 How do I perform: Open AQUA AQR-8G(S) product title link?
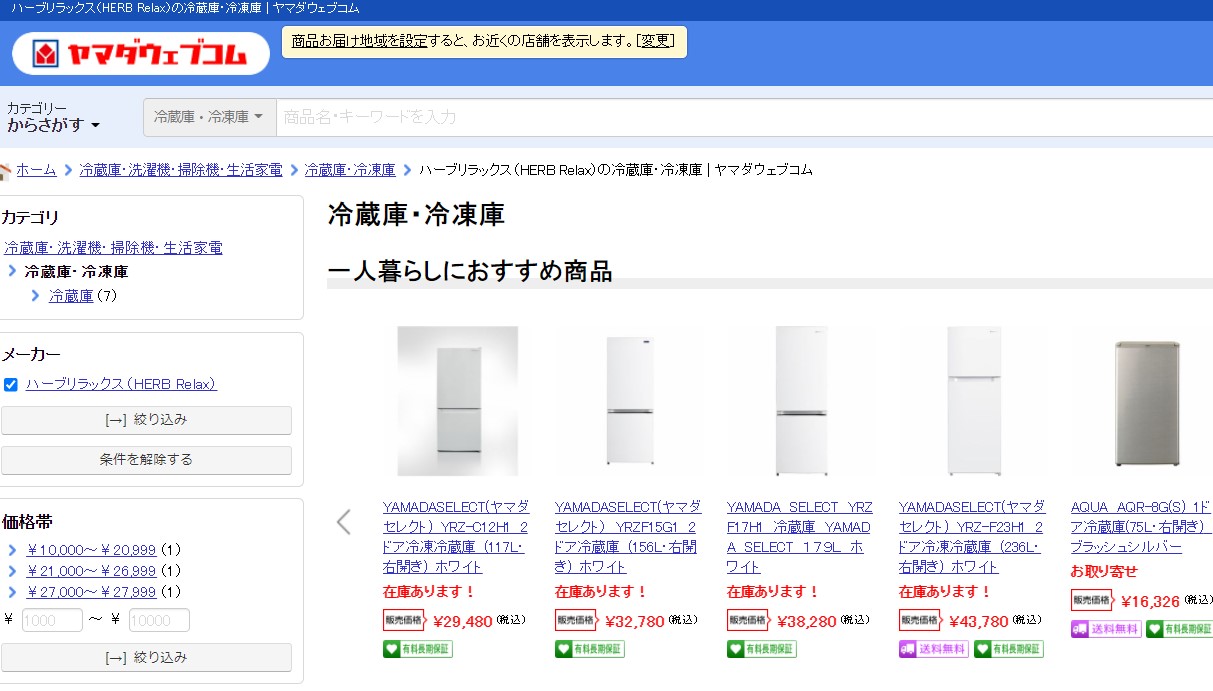point(1141,527)
